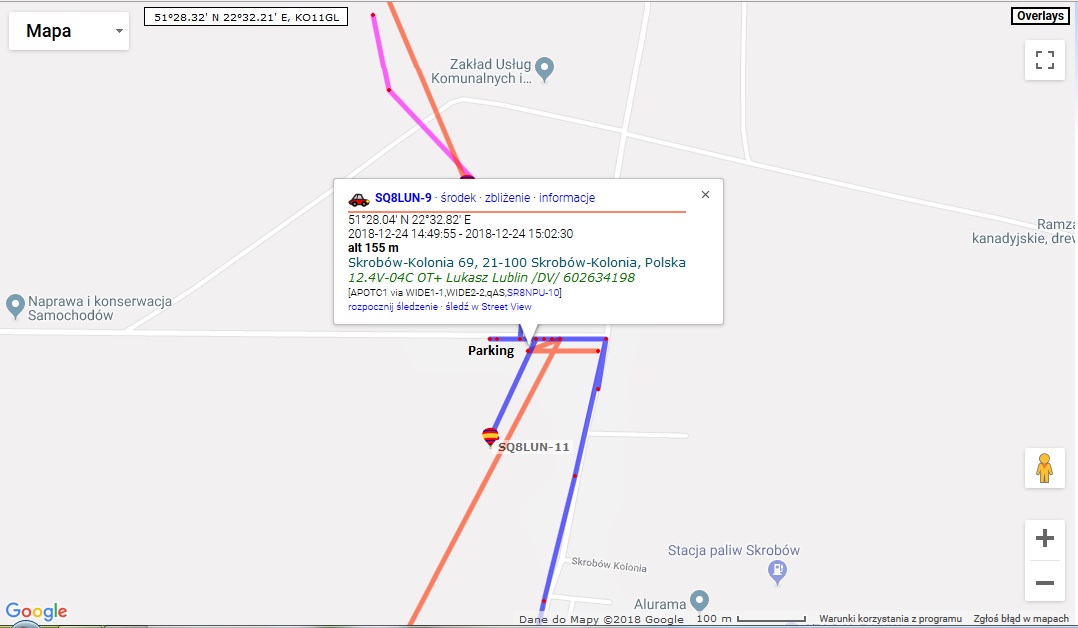Click the zbliżenie link
Screen dimensions: 1078x628
507,198
